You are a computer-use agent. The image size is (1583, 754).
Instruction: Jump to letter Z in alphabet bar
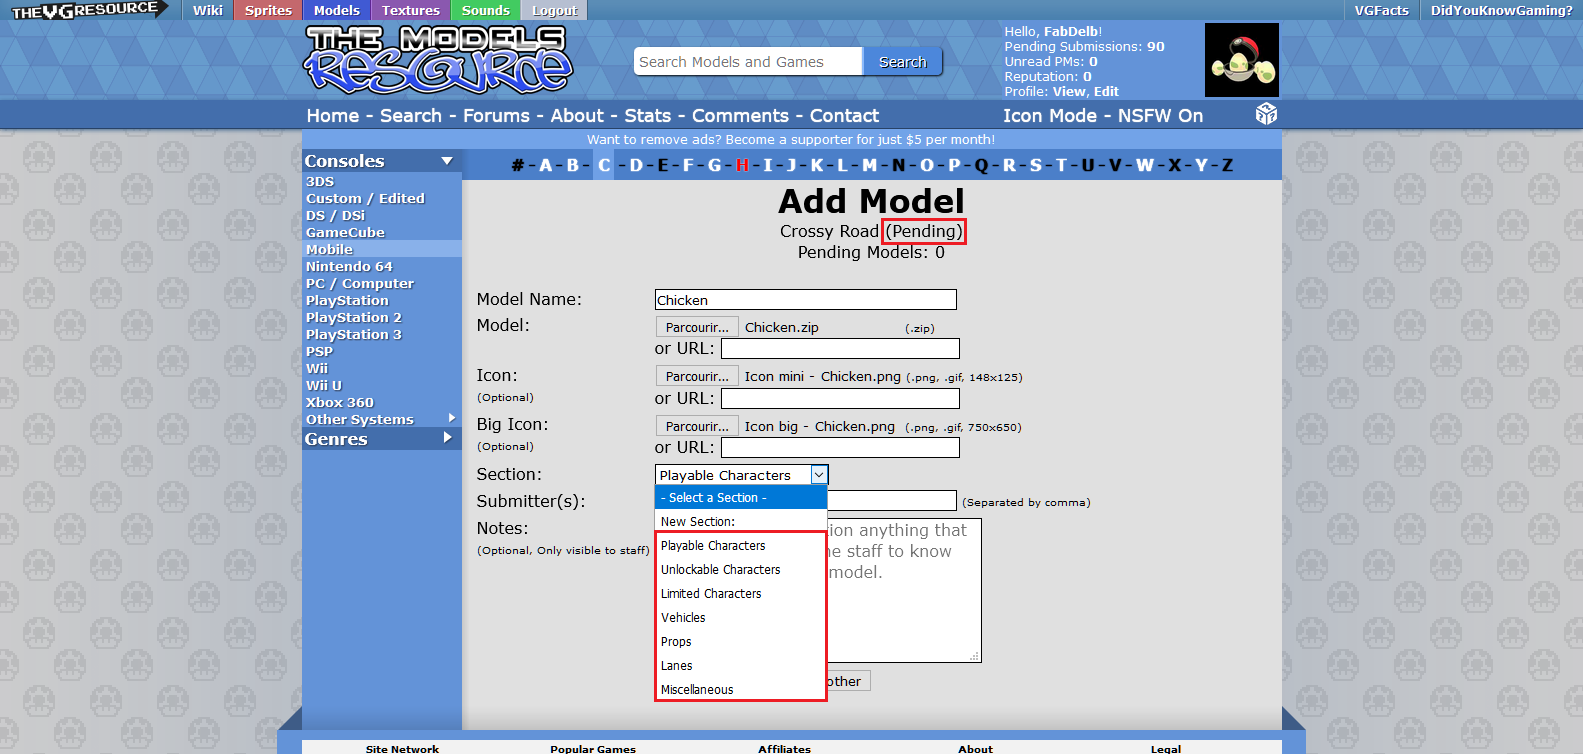pos(1227,165)
